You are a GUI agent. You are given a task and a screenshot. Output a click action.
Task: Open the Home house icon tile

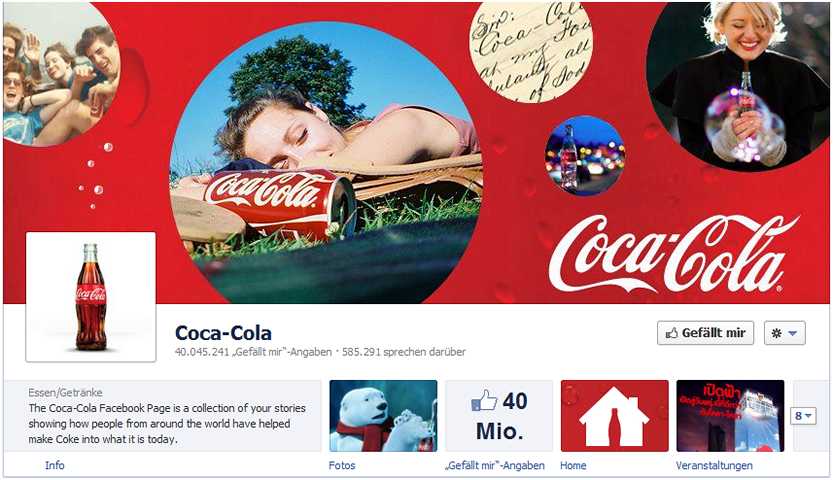(615, 416)
